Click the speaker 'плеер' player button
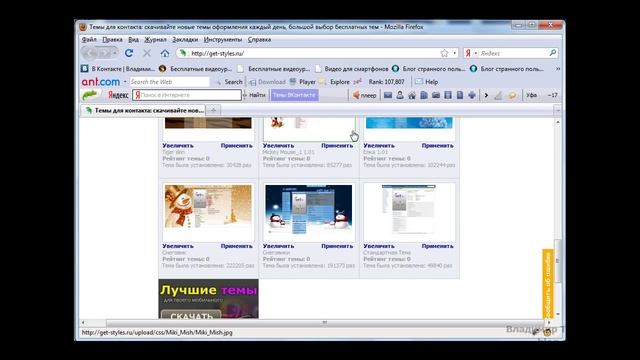Viewport: 640px width, 360px height. (x=364, y=95)
